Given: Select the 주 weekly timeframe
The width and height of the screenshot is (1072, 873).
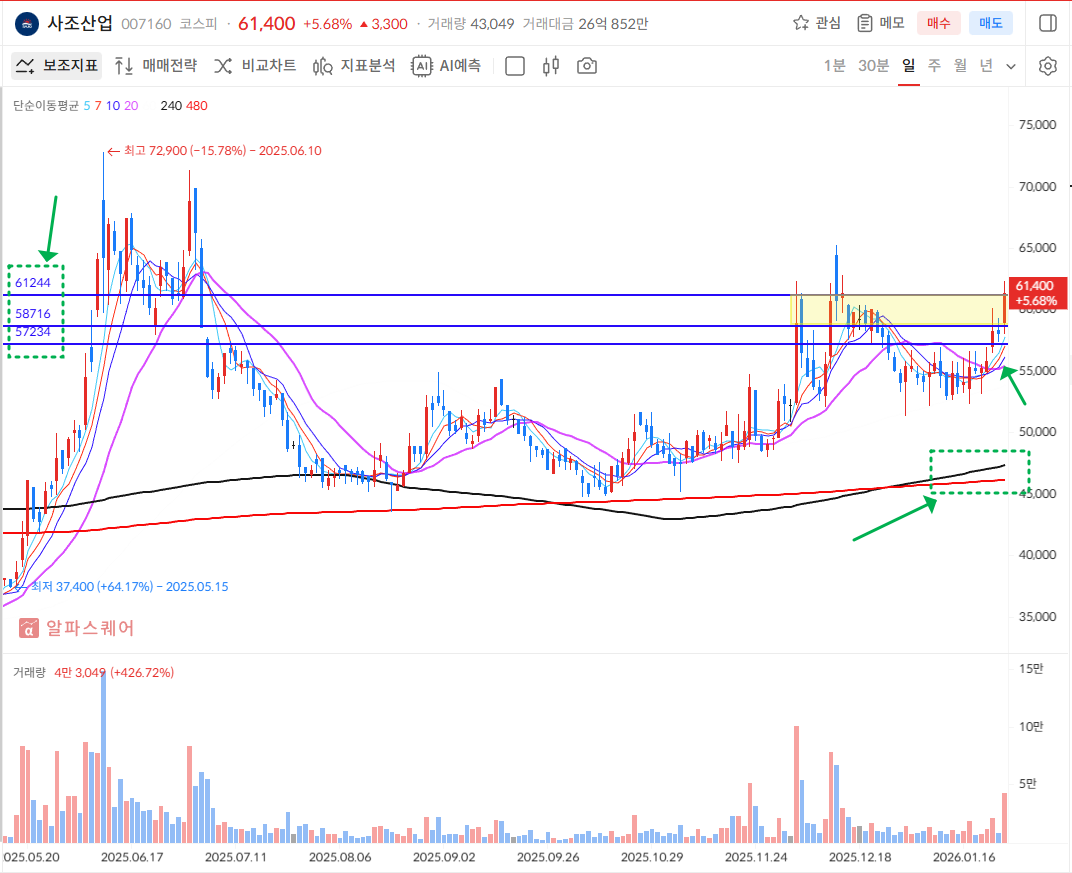Looking at the screenshot, I should (x=934, y=66).
